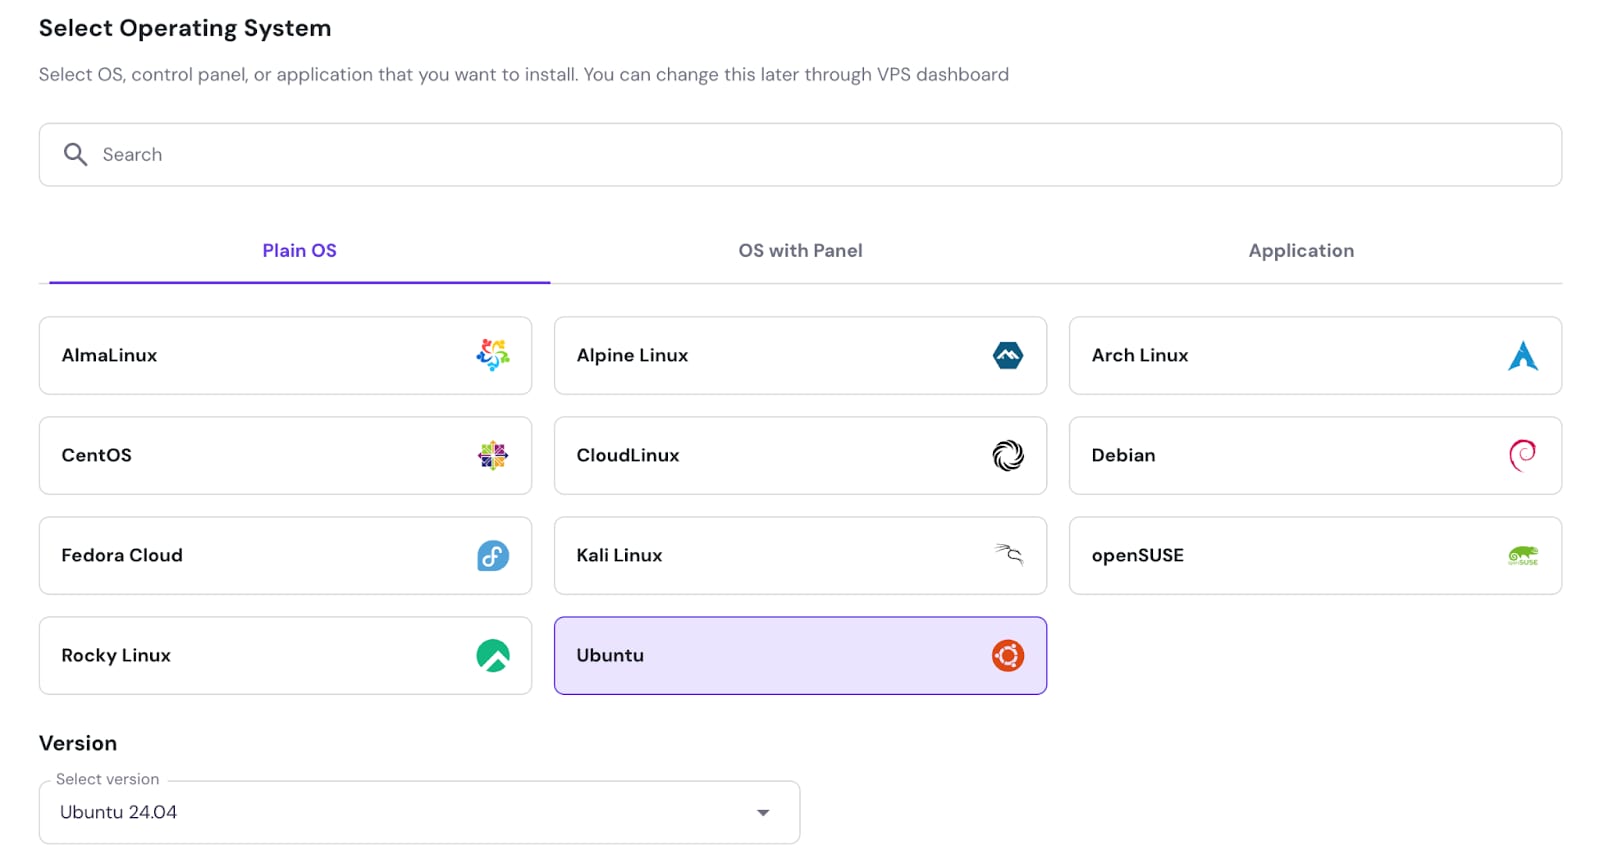Click the search magnifier icon
Viewport: 1600px width, 863px height.
[75, 154]
